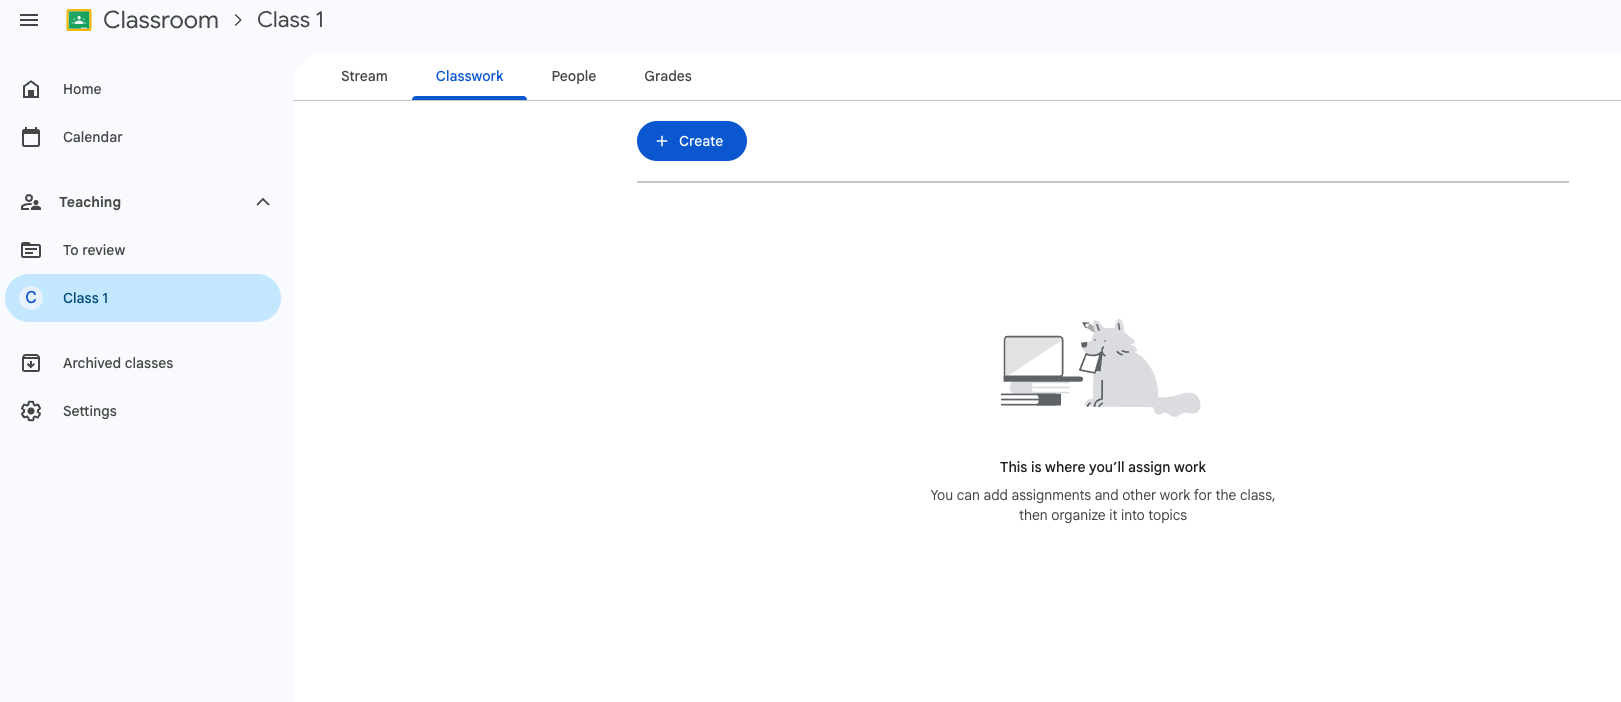
Task: Click the Teaching people icon
Action: (31, 202)
